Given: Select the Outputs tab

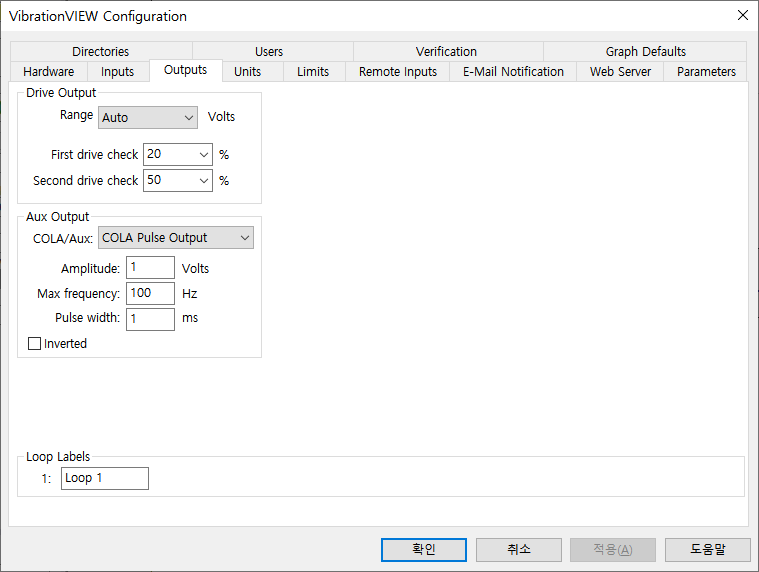Looking at the screenshot, I should tap(185, 70).
